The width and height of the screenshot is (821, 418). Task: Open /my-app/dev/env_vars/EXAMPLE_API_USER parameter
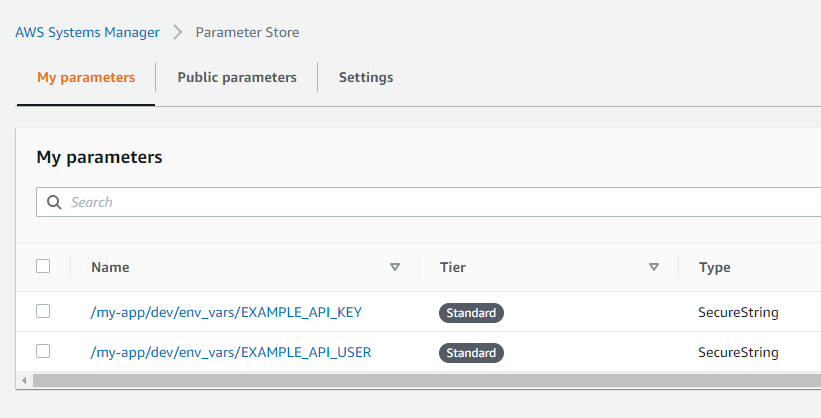tap(231, 352)
